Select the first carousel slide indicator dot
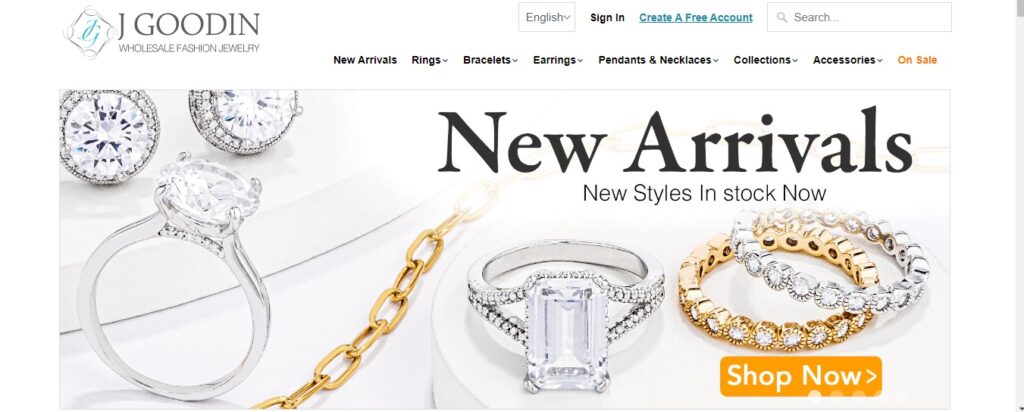1024x412 pixels. pos(814,395)
